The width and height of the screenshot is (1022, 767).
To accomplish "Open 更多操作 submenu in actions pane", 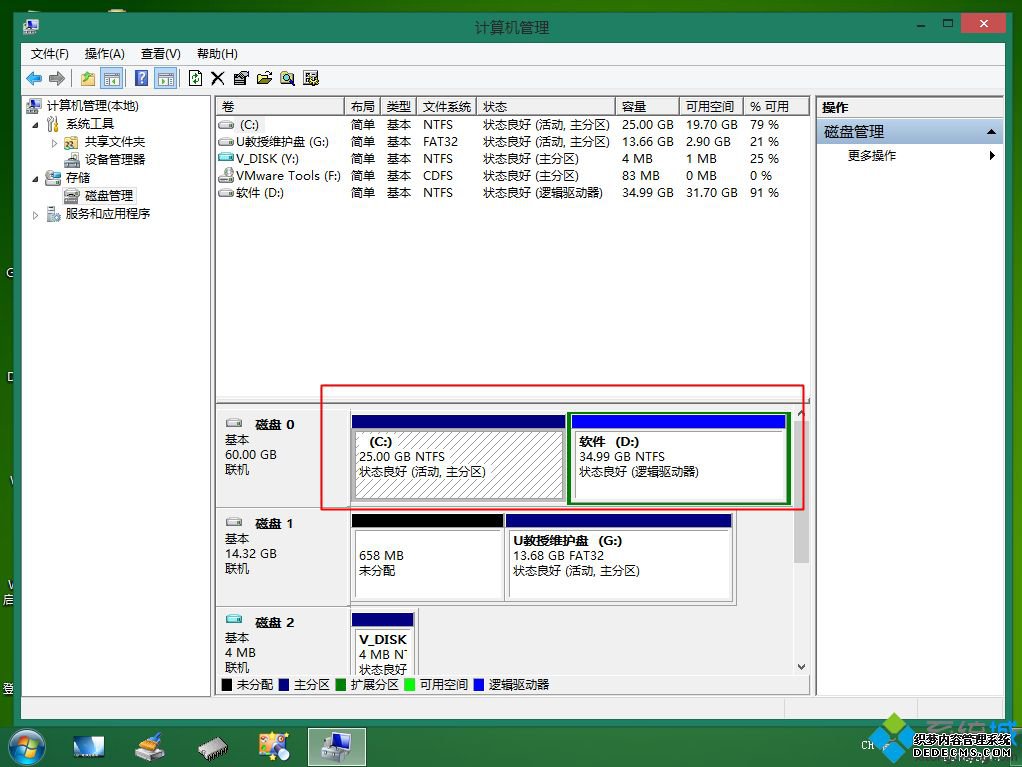I will (909, 156).
